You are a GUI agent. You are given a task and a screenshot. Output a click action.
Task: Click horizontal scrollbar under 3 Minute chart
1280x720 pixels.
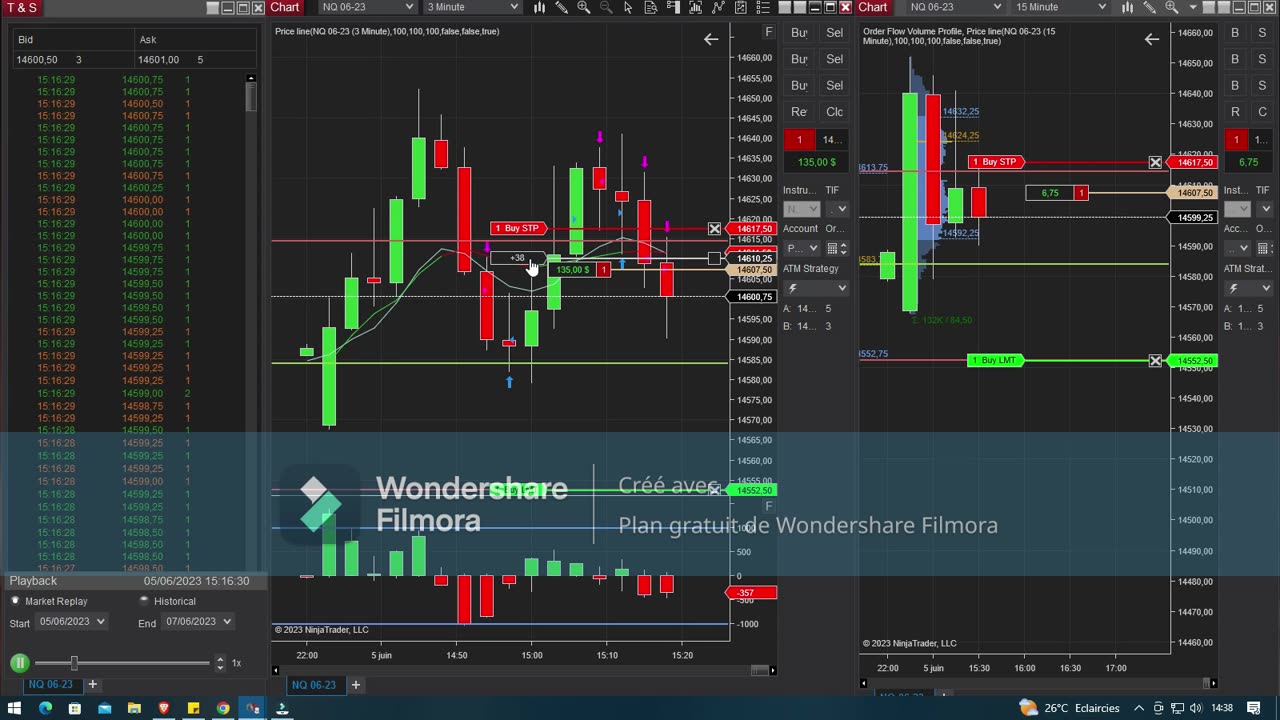(762, 669)
